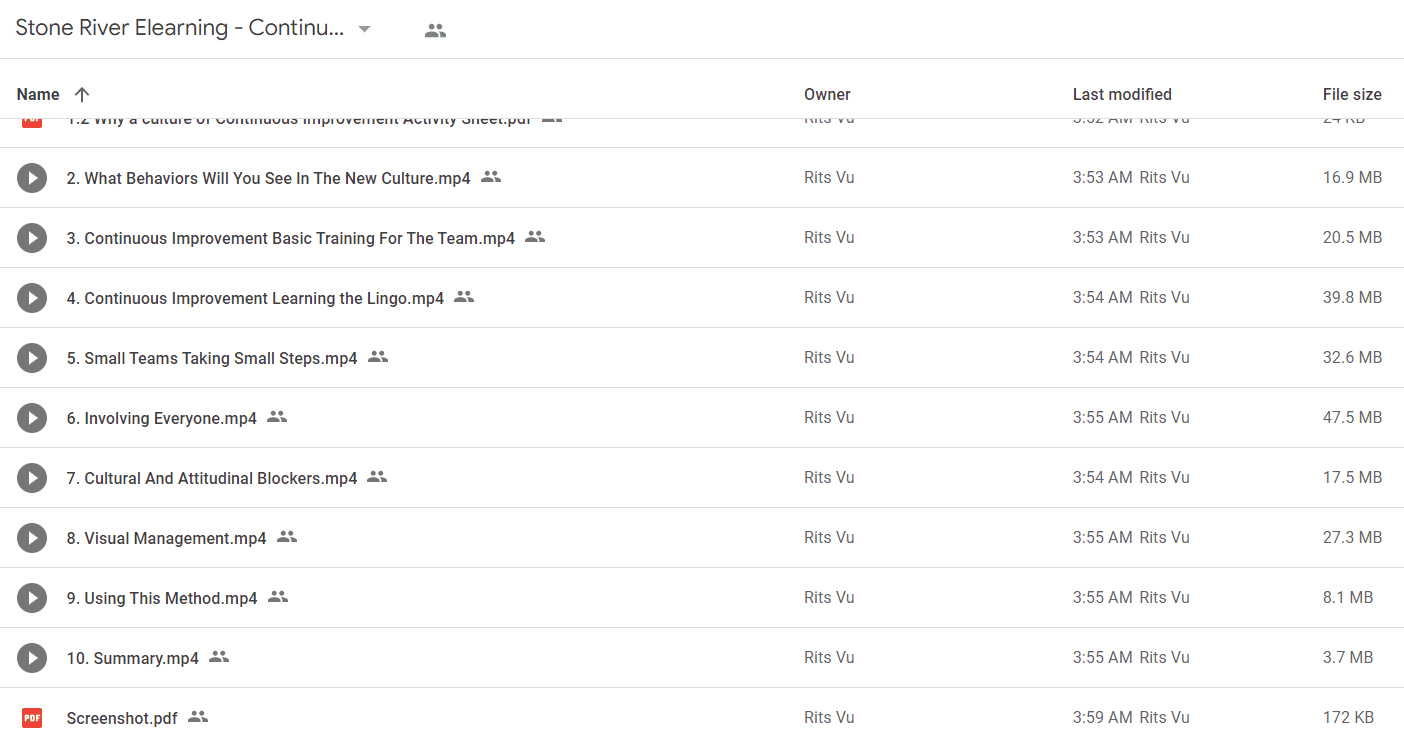Viewport: 1404px width, 745px height.
Task: Open the folder name dropdown arrow
Action: 365,29
